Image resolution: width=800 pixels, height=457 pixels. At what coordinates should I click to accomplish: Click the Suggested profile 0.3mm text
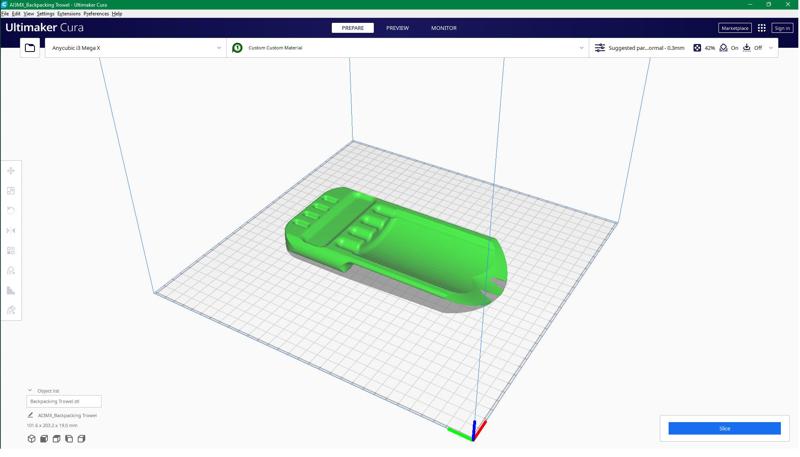point(646,48)
